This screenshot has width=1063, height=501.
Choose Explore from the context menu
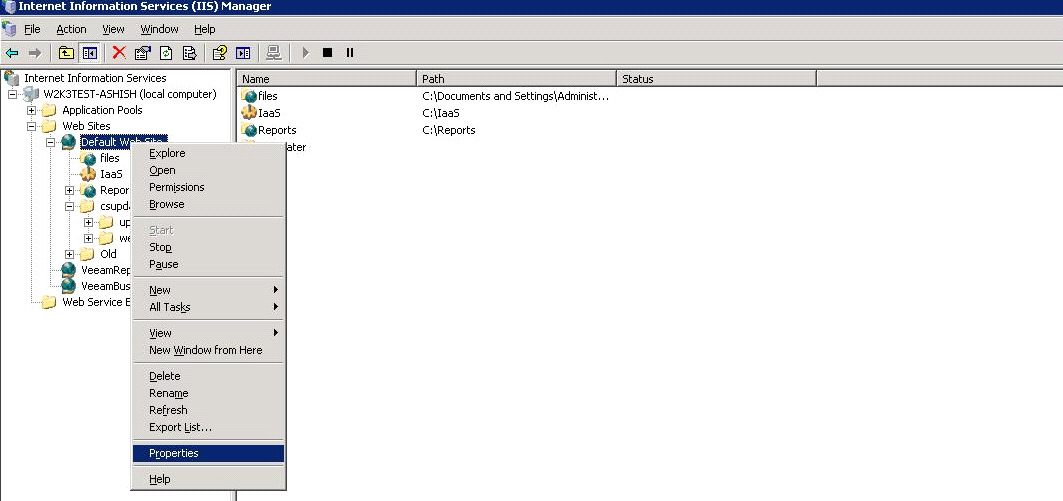click(208, 153)
